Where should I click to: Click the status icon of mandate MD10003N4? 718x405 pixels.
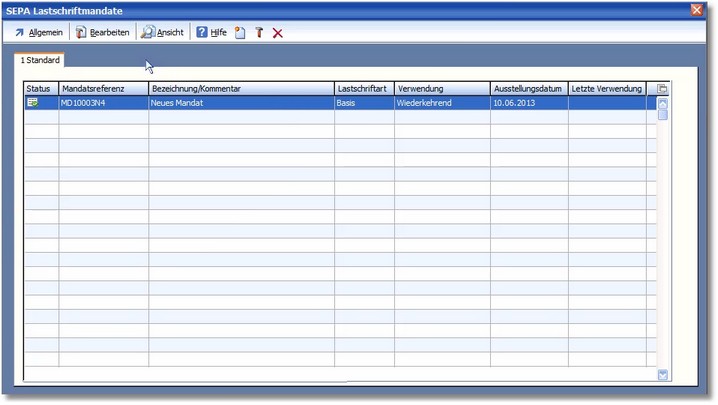pyautogui.click(x=33, y=102)
